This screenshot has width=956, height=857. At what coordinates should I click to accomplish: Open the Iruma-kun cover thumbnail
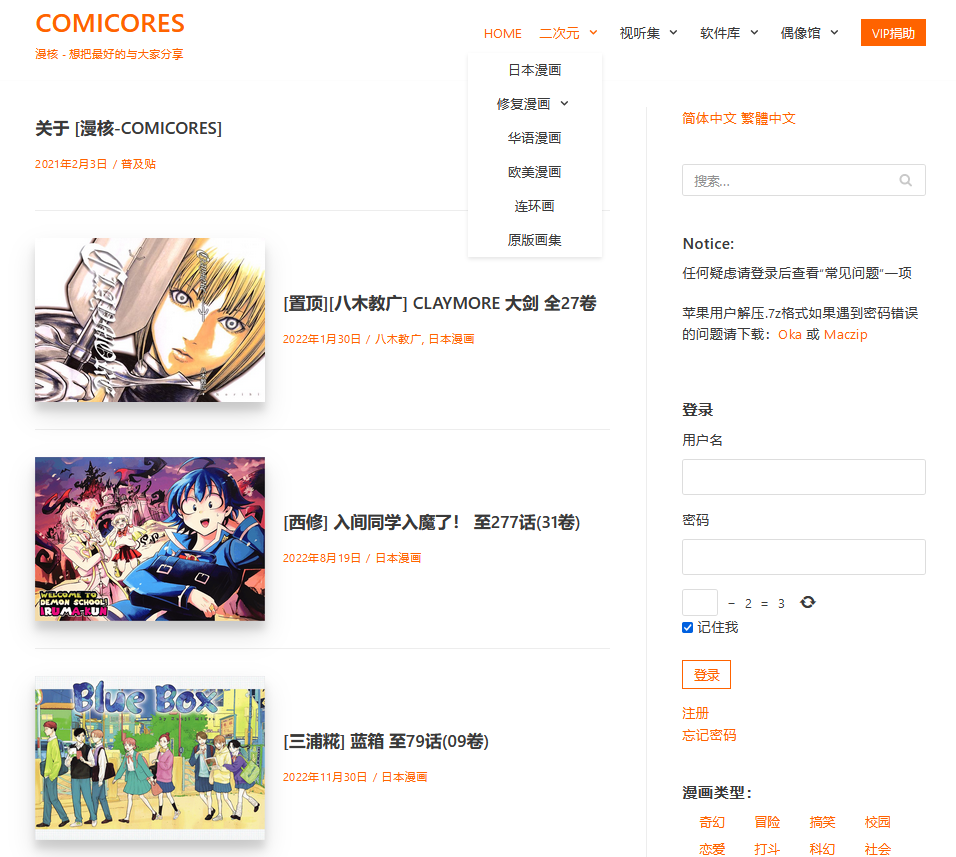[150, 539]
